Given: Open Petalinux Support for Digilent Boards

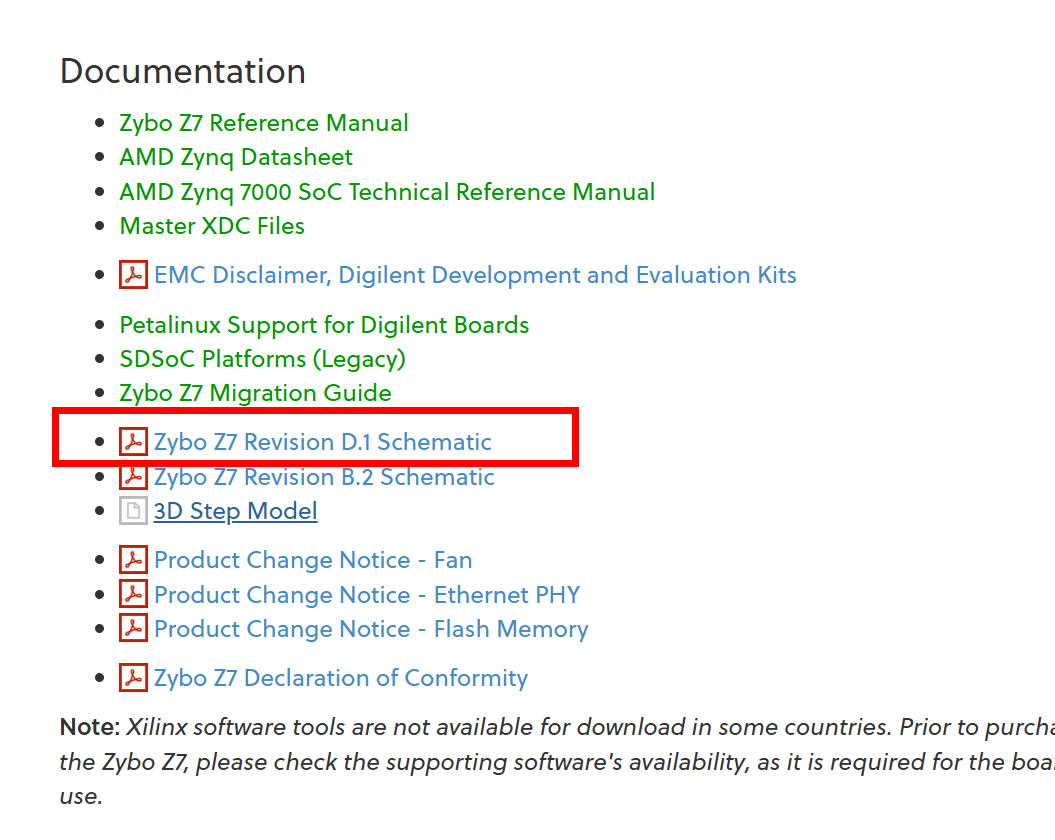Looking at the screenshot, I should coord(324,325).
